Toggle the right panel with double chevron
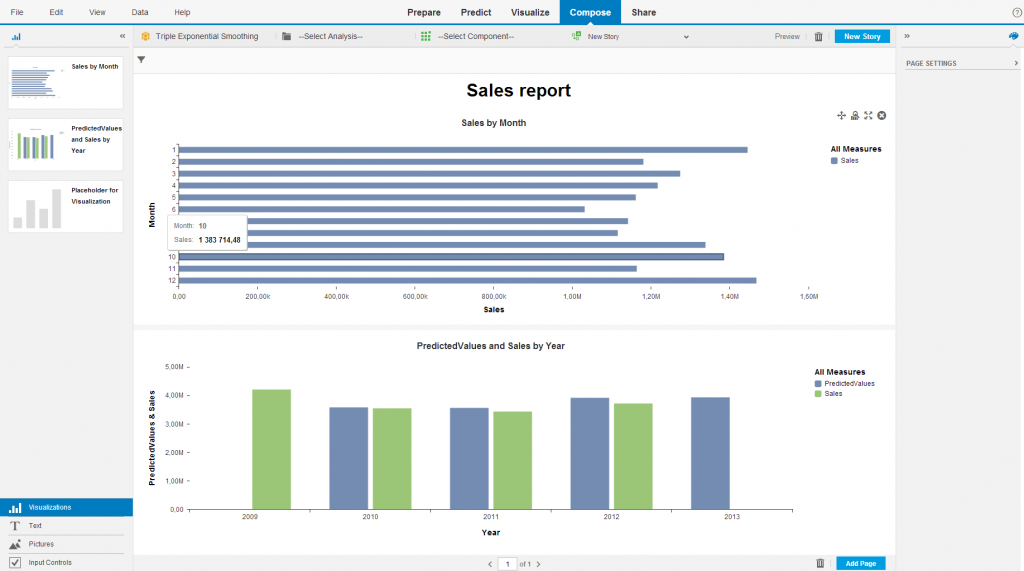The width and height of the screenshot is (1024, 571). 907,36
